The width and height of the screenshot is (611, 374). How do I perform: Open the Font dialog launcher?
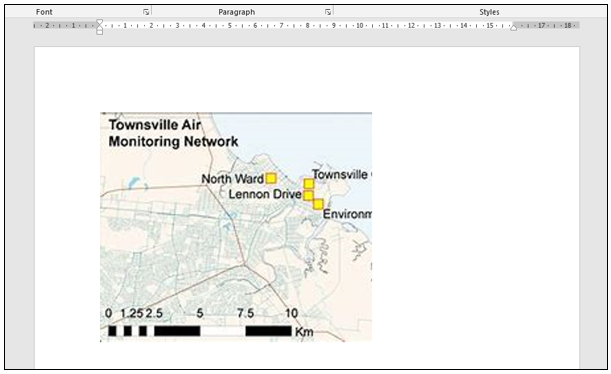(146, 12)
